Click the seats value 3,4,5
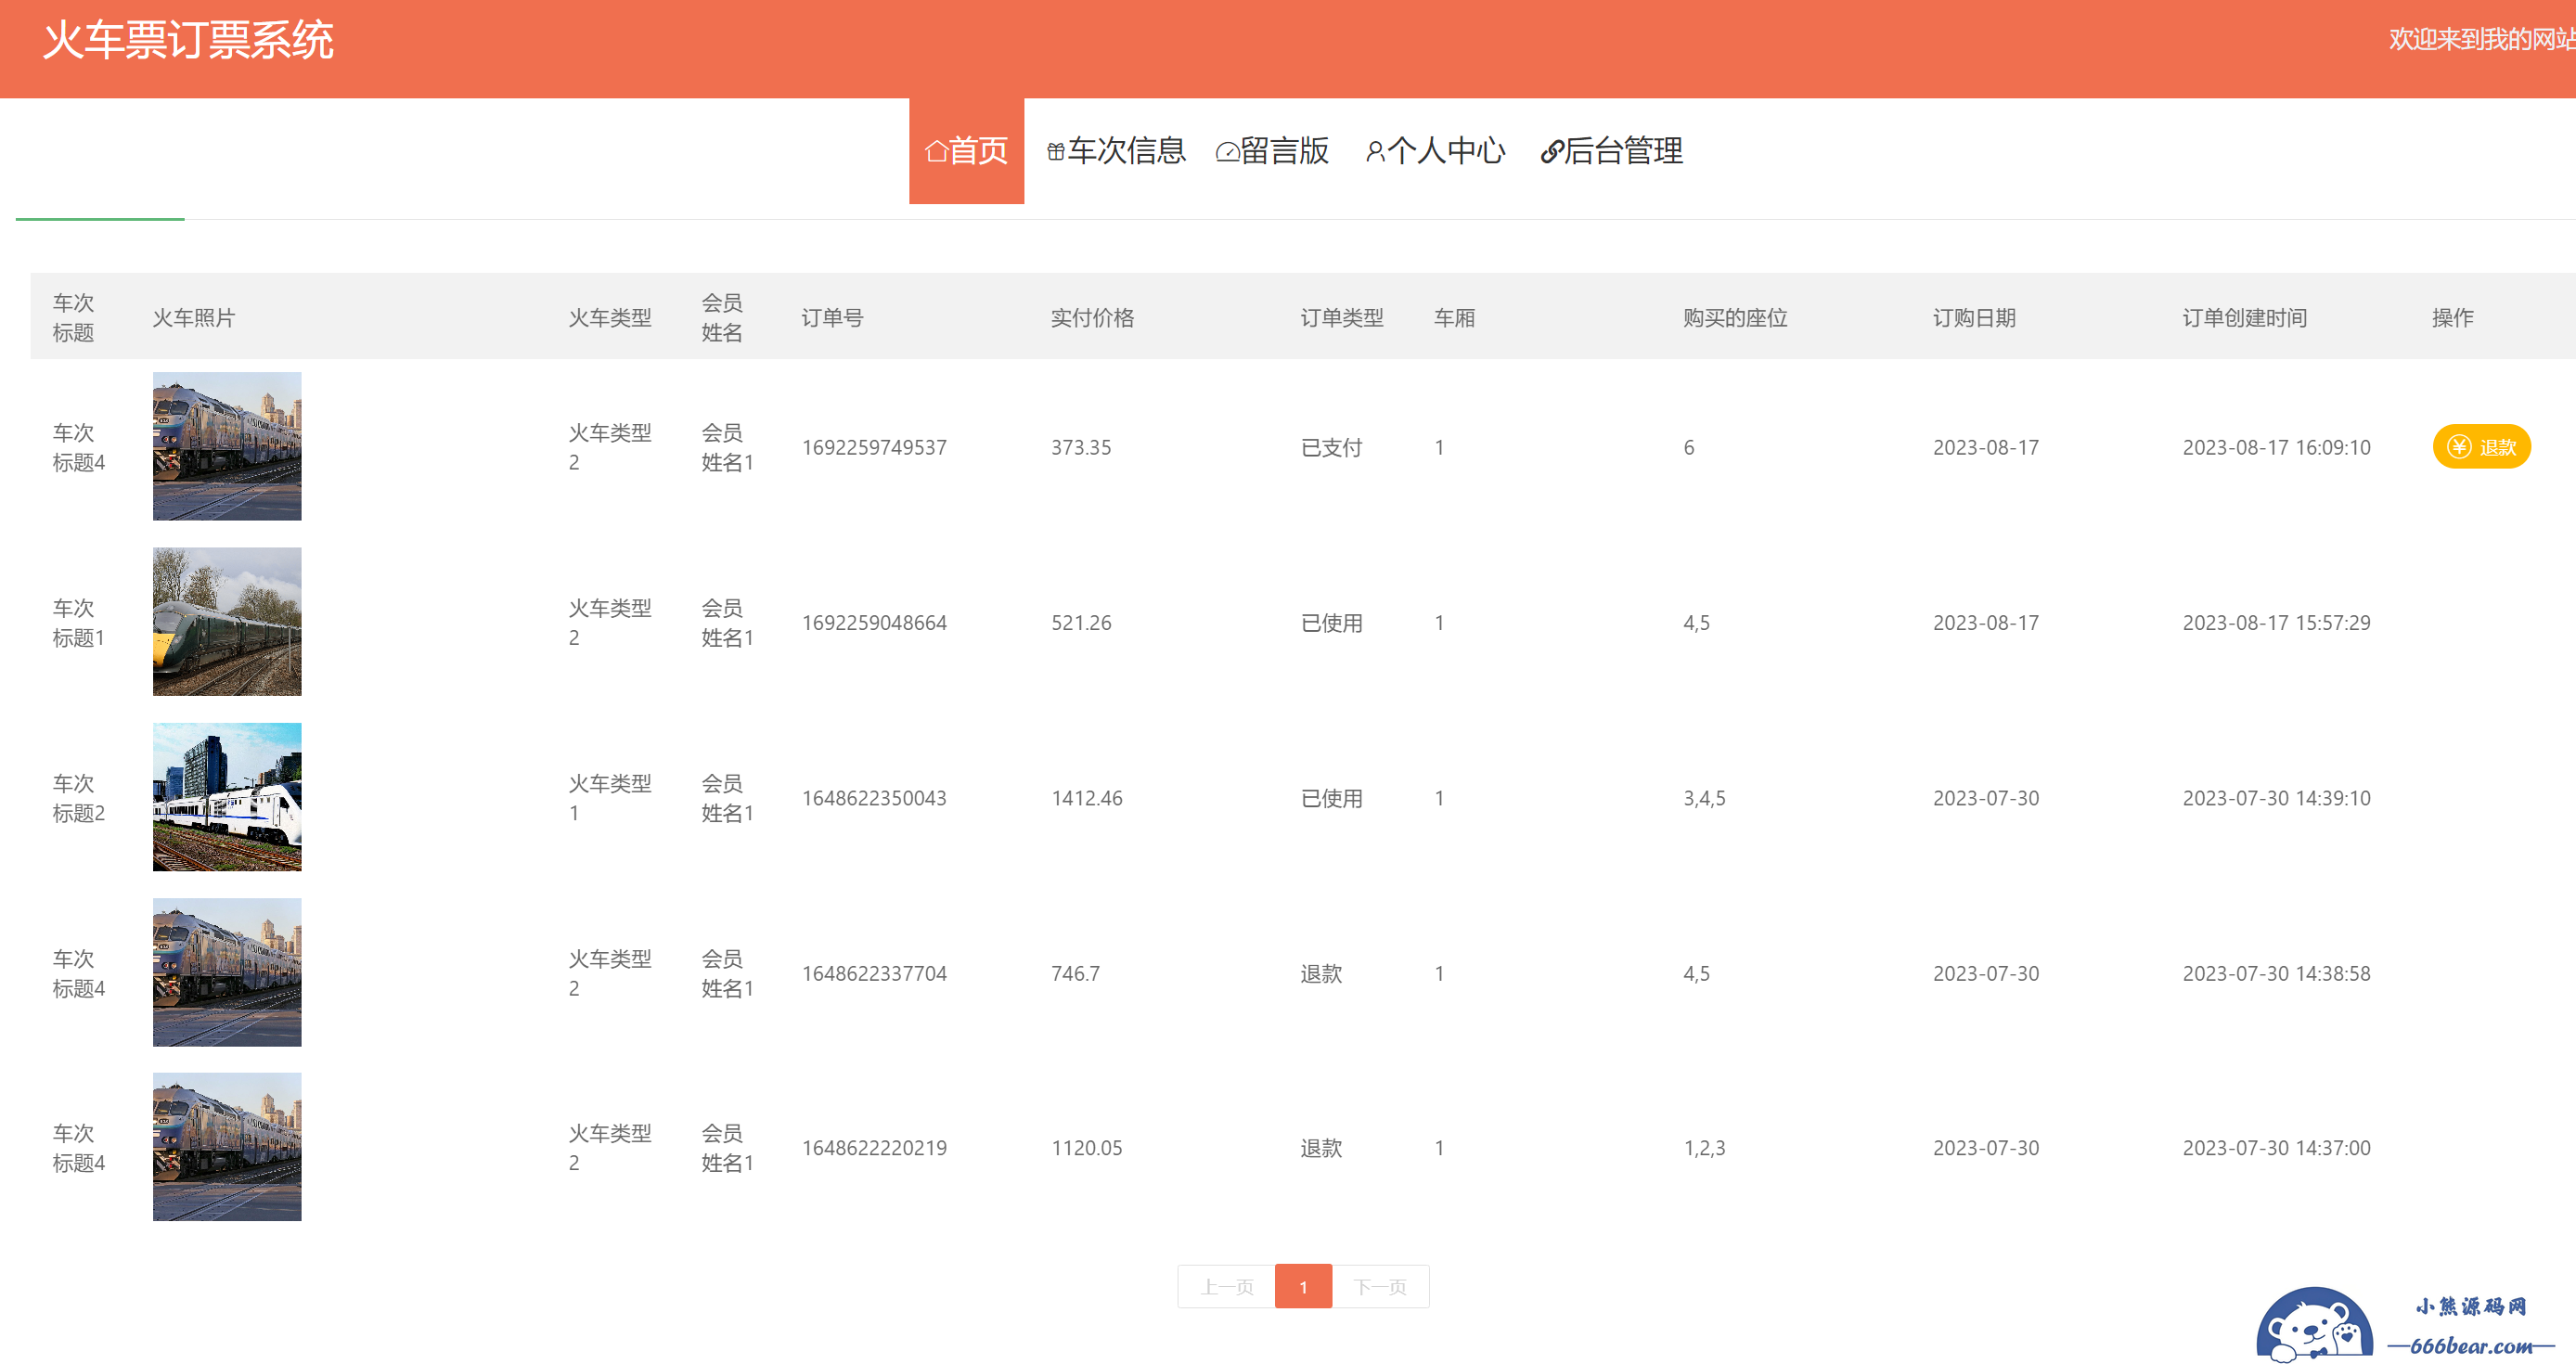The image size is (2576, 1364). tap(1704, 798)
